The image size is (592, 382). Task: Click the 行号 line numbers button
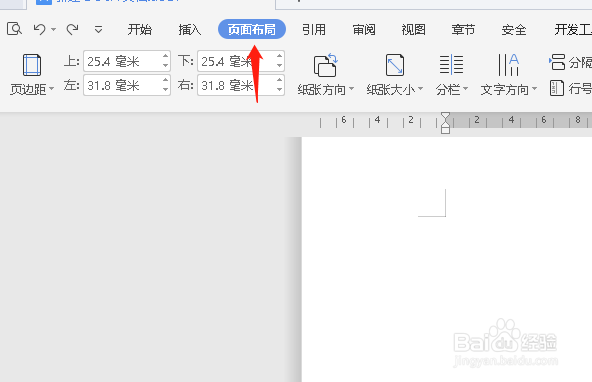click(x=570, y=88)
